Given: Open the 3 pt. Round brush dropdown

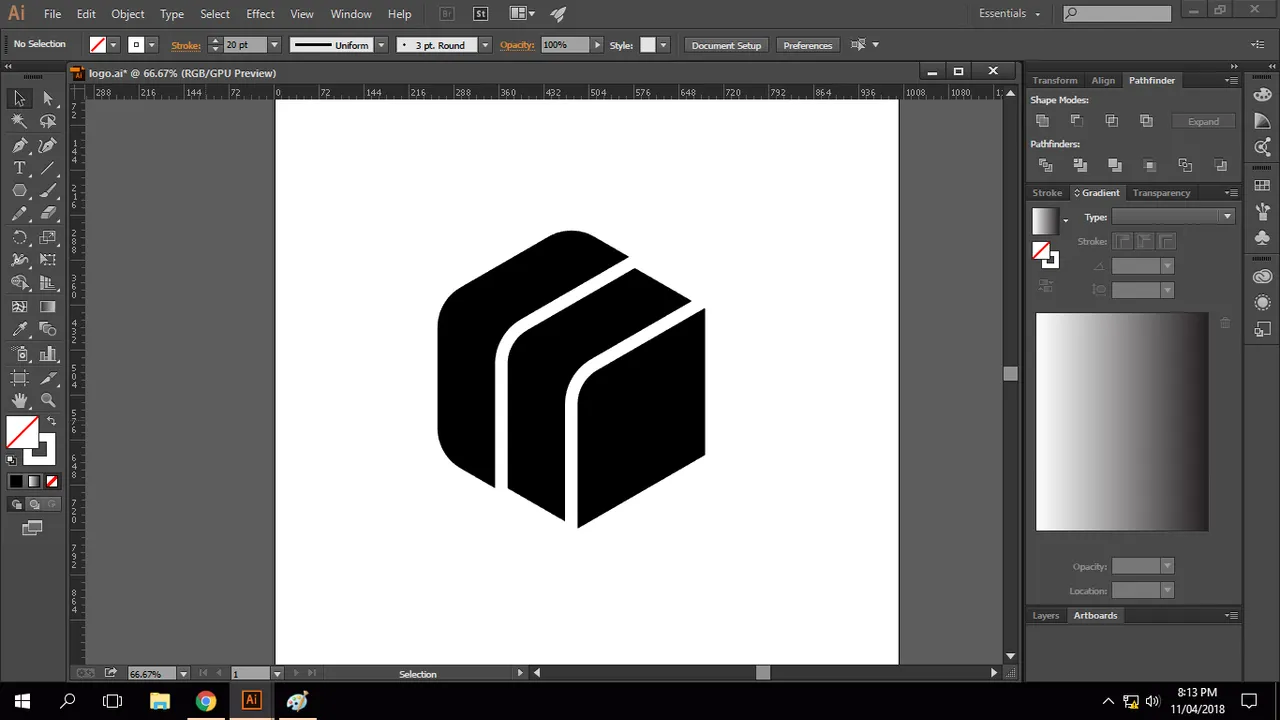Looking at the screenshot, I should (485, 45).
